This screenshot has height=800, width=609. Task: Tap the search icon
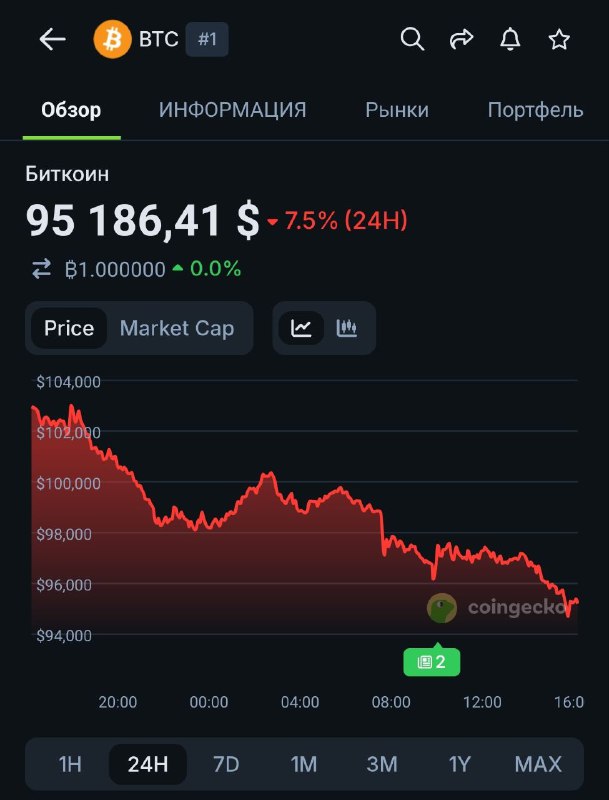(412, 39)
